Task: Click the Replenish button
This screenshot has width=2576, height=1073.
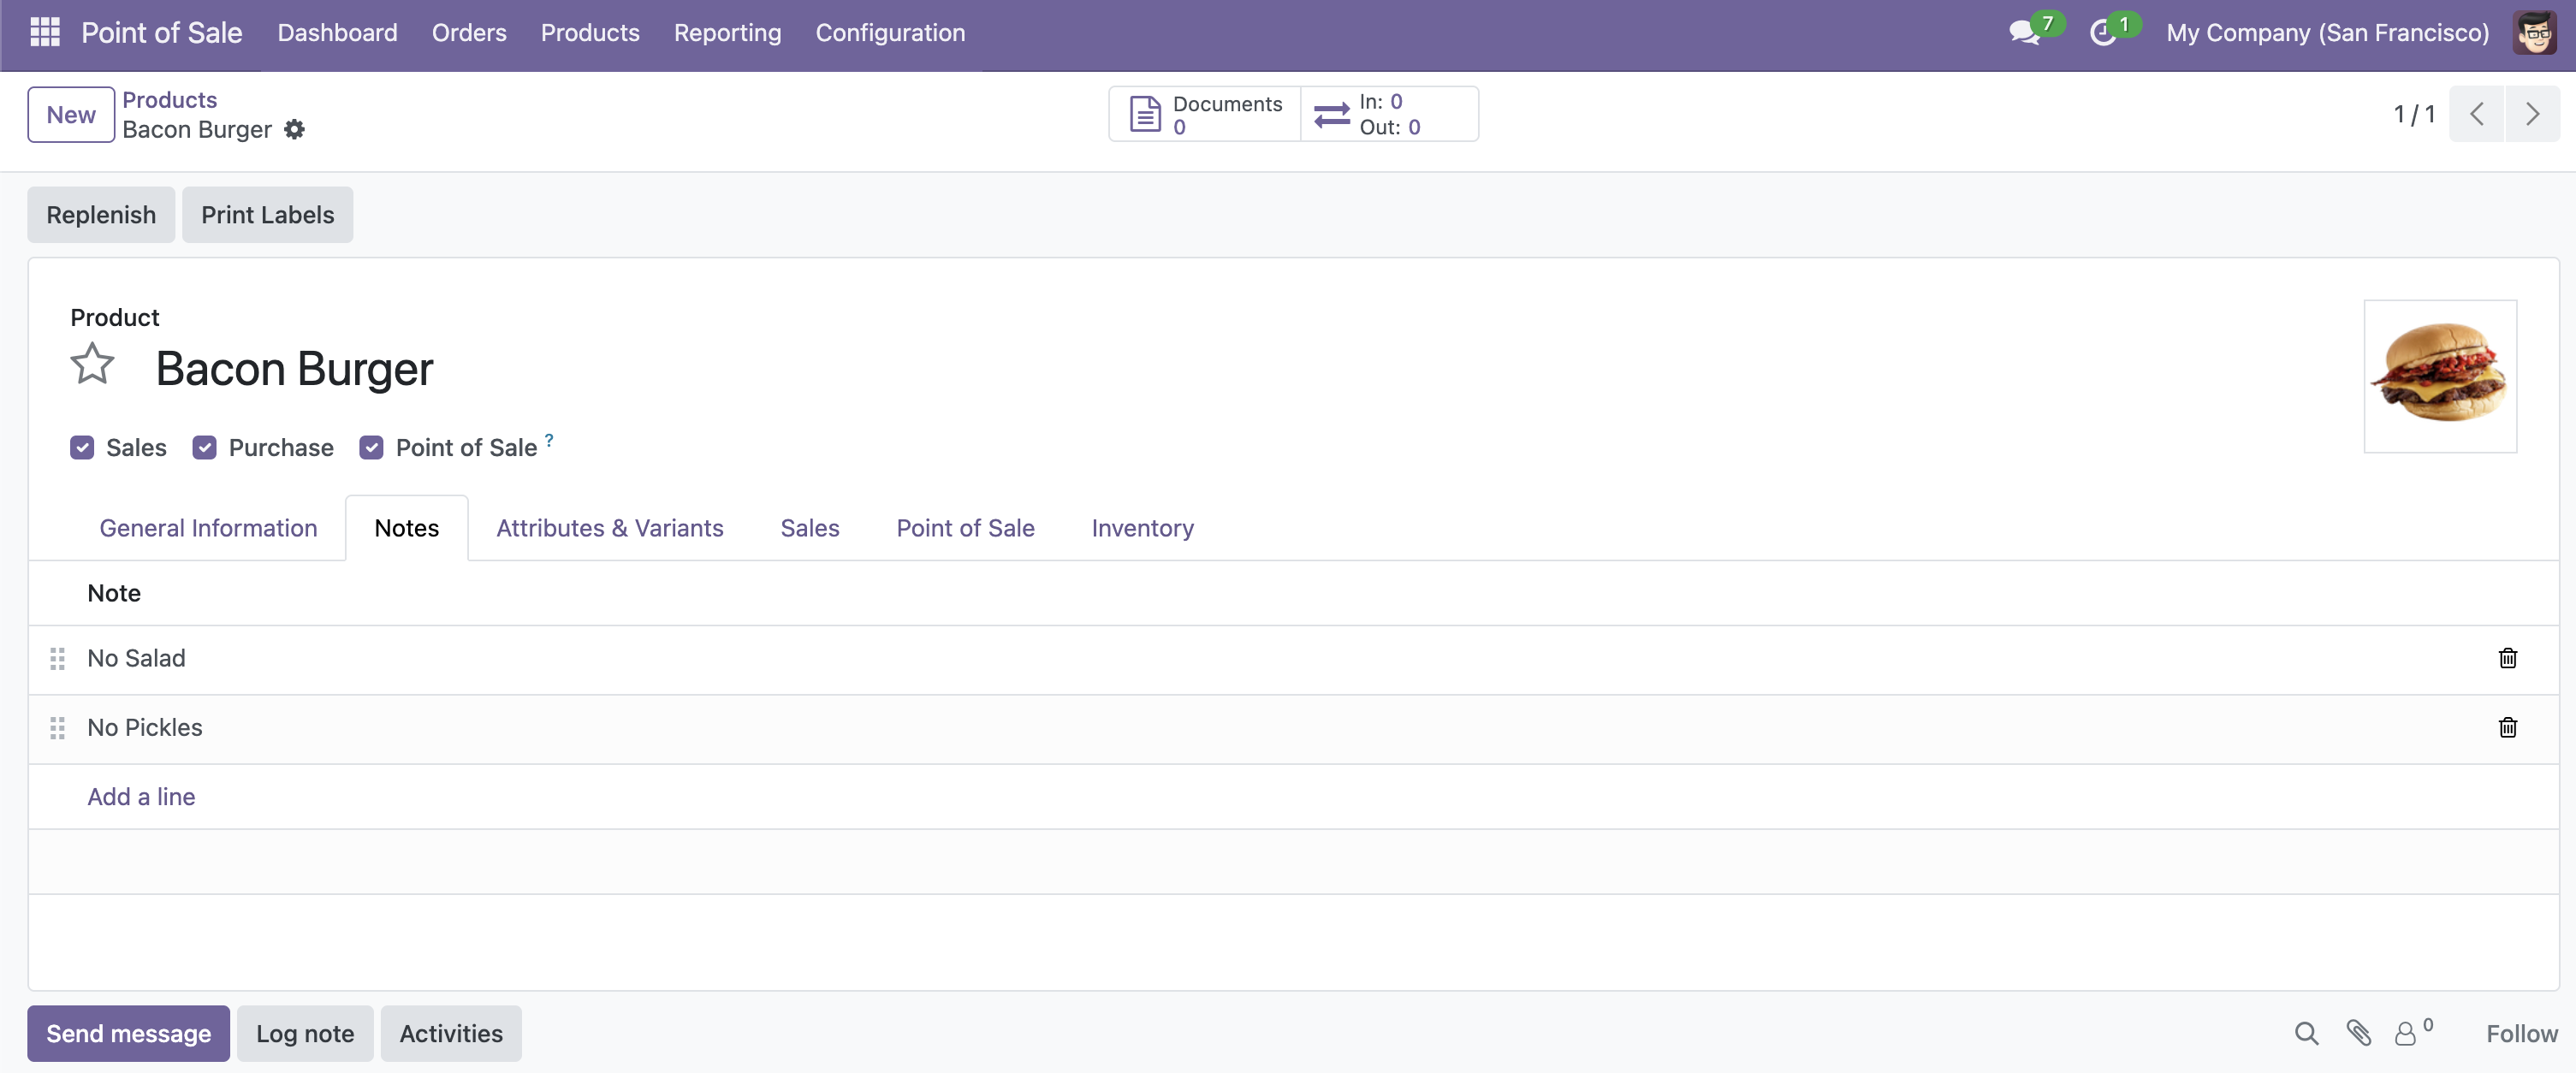Action: click(101, 214)
